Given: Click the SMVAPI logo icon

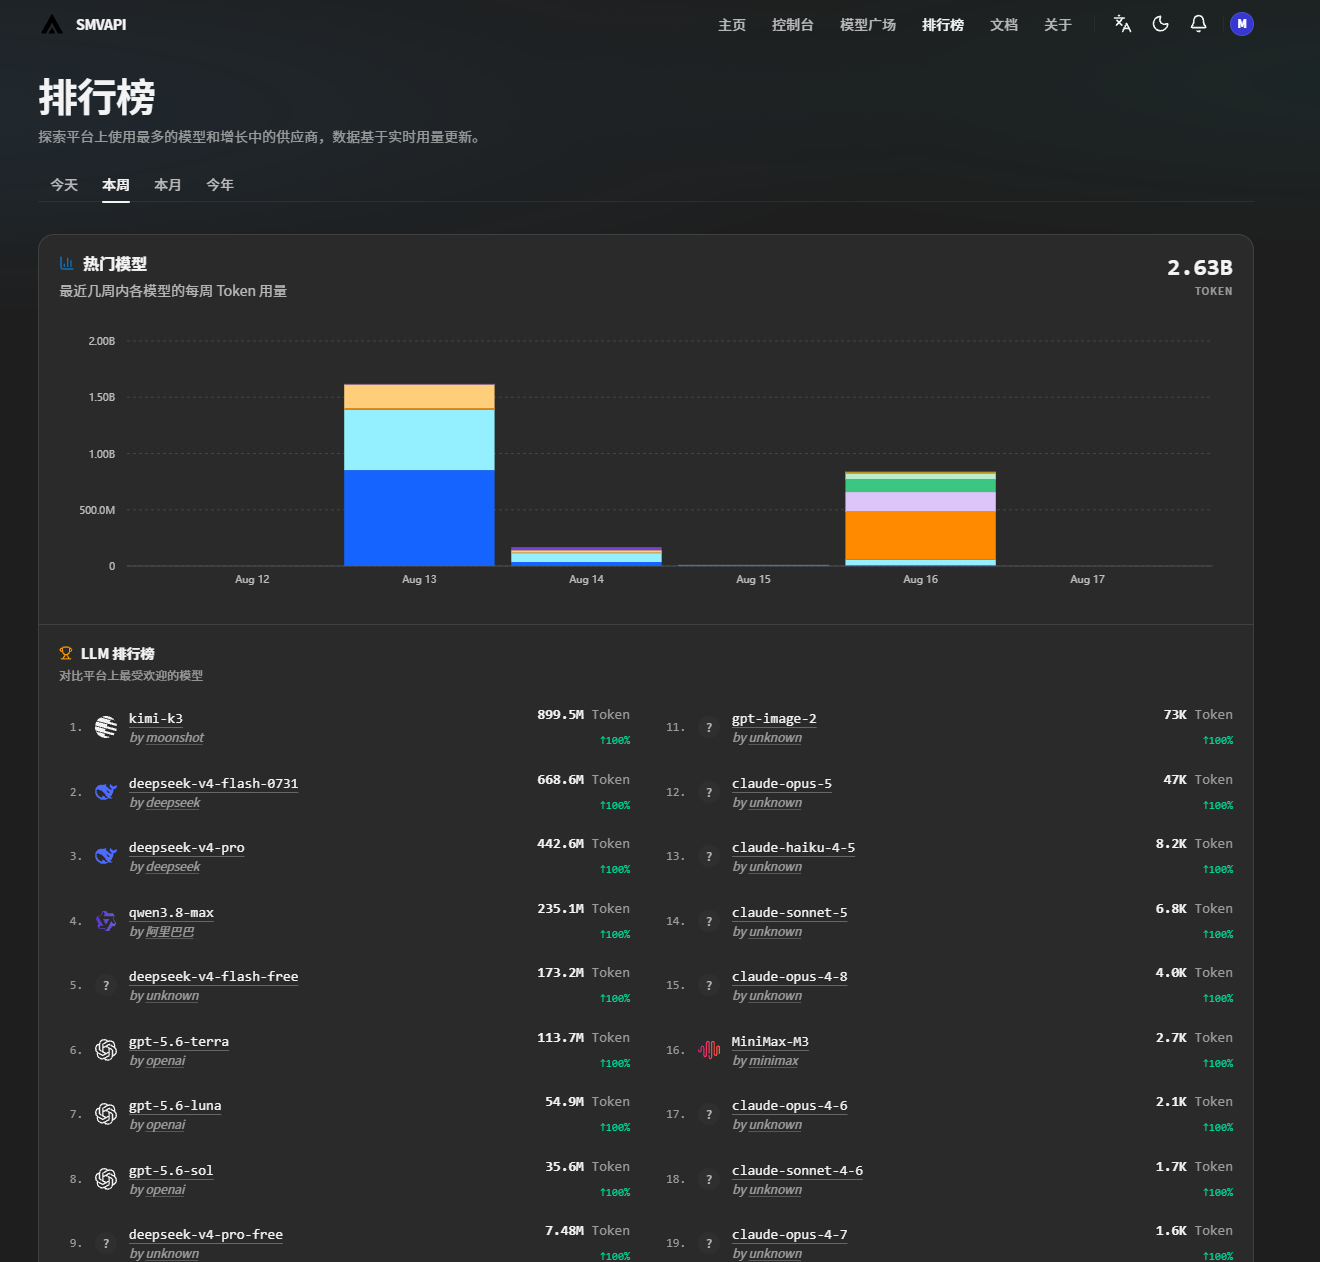Looking at the screenshot, I should coord(52,24).
